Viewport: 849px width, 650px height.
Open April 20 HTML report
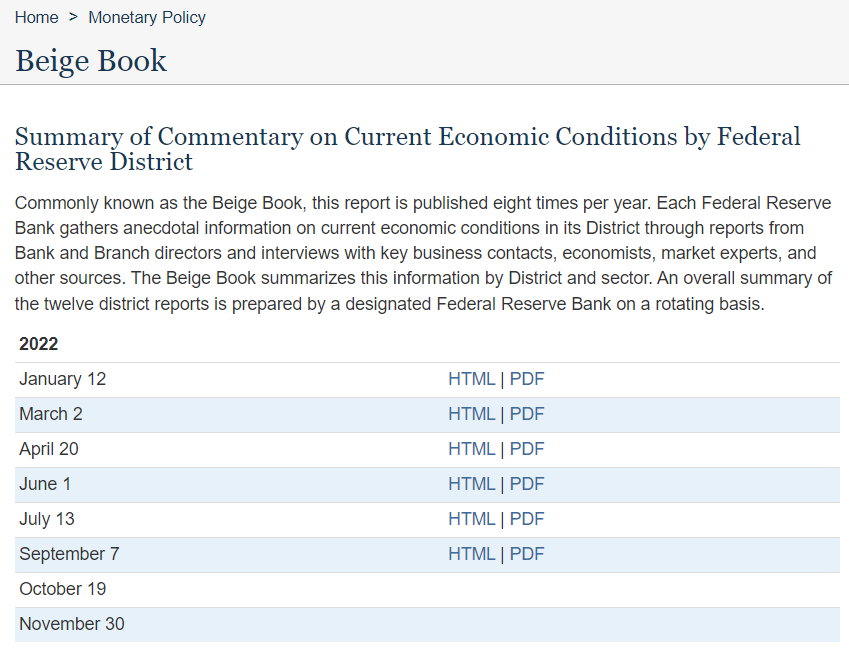point(471,449)
